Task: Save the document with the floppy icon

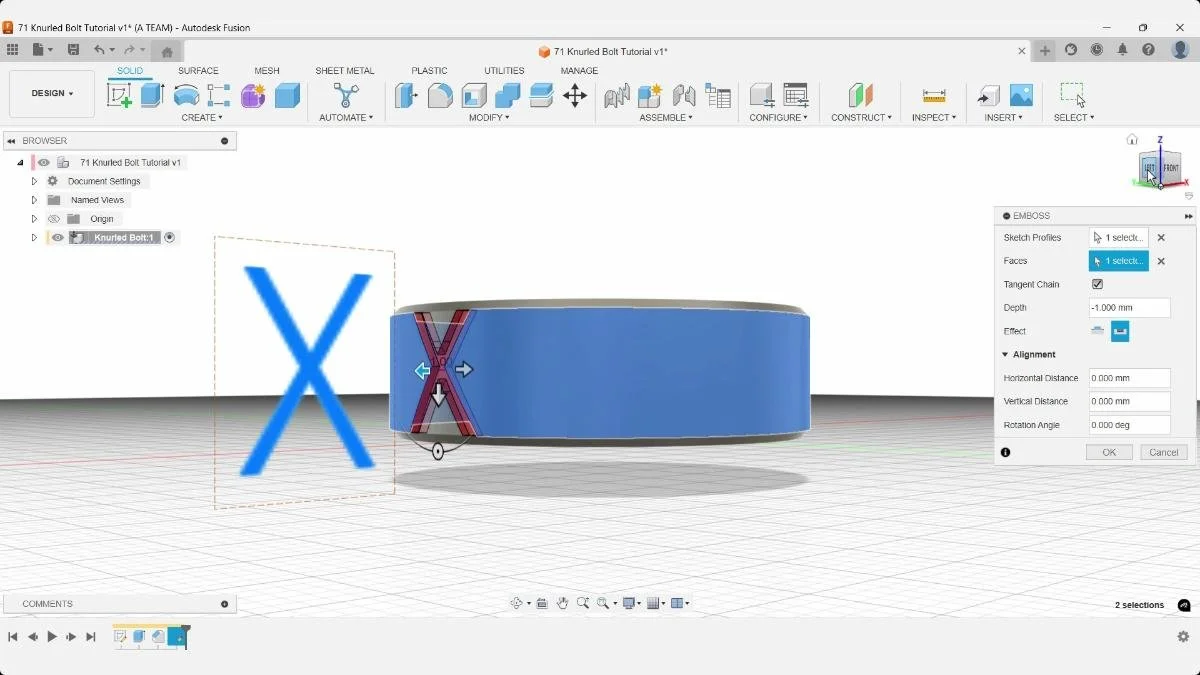Action: 73,50
